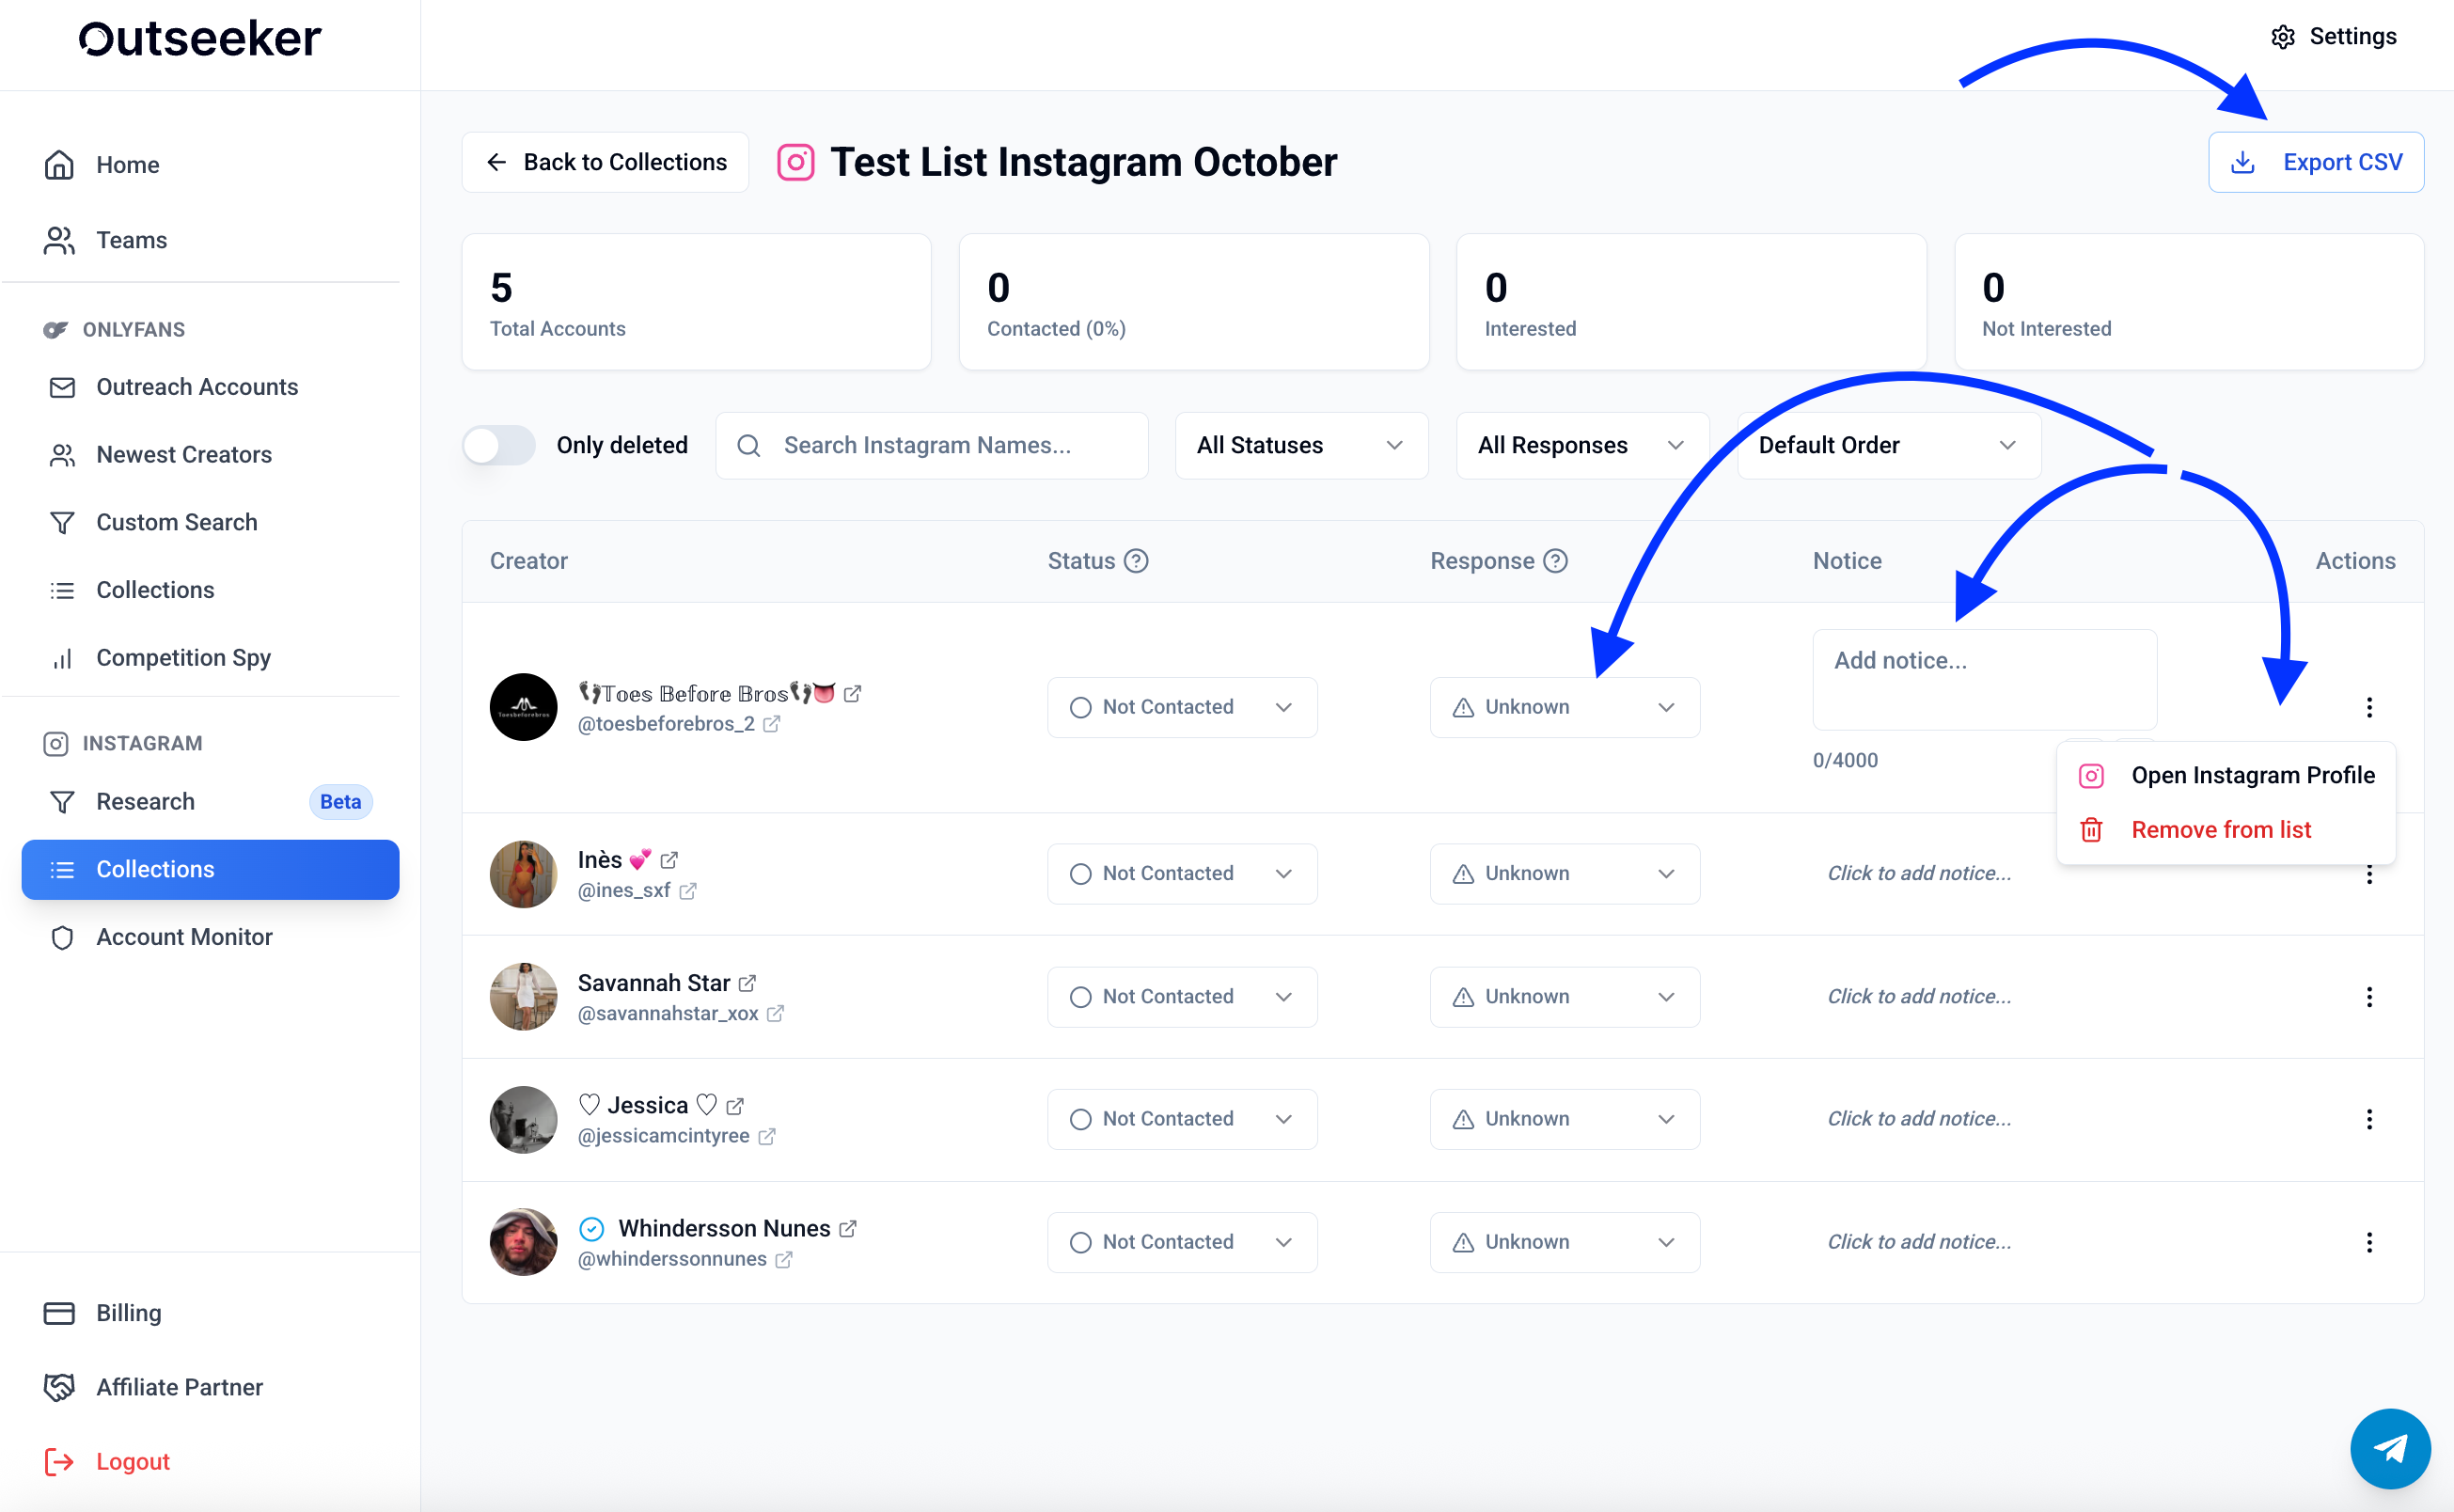Click the Status column help icon
The width and height of the screenshot is (2454, 1512).
click(x=1136, y=561)
